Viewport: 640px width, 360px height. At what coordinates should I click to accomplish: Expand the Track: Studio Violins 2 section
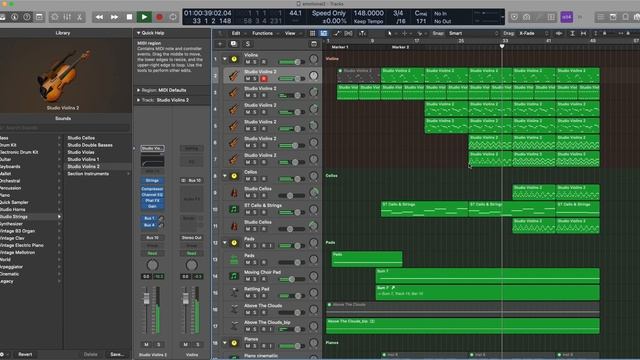click(x=138, y=100)
